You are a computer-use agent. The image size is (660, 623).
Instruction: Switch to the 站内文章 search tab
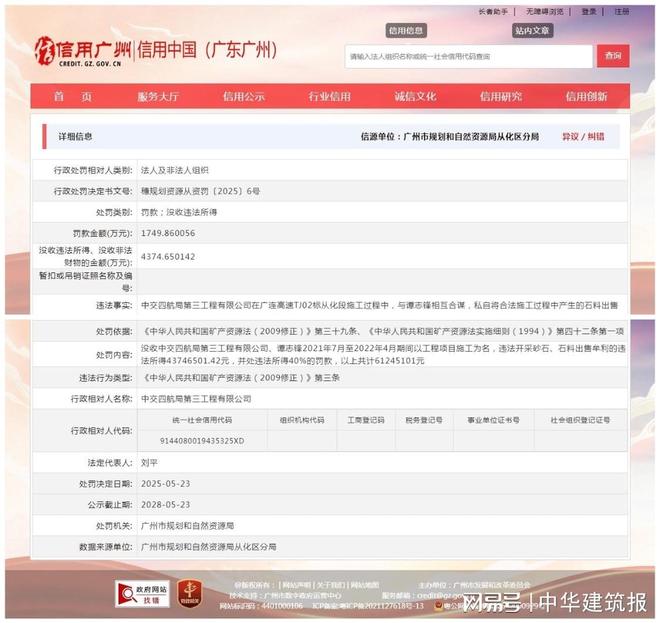(532, 31)
